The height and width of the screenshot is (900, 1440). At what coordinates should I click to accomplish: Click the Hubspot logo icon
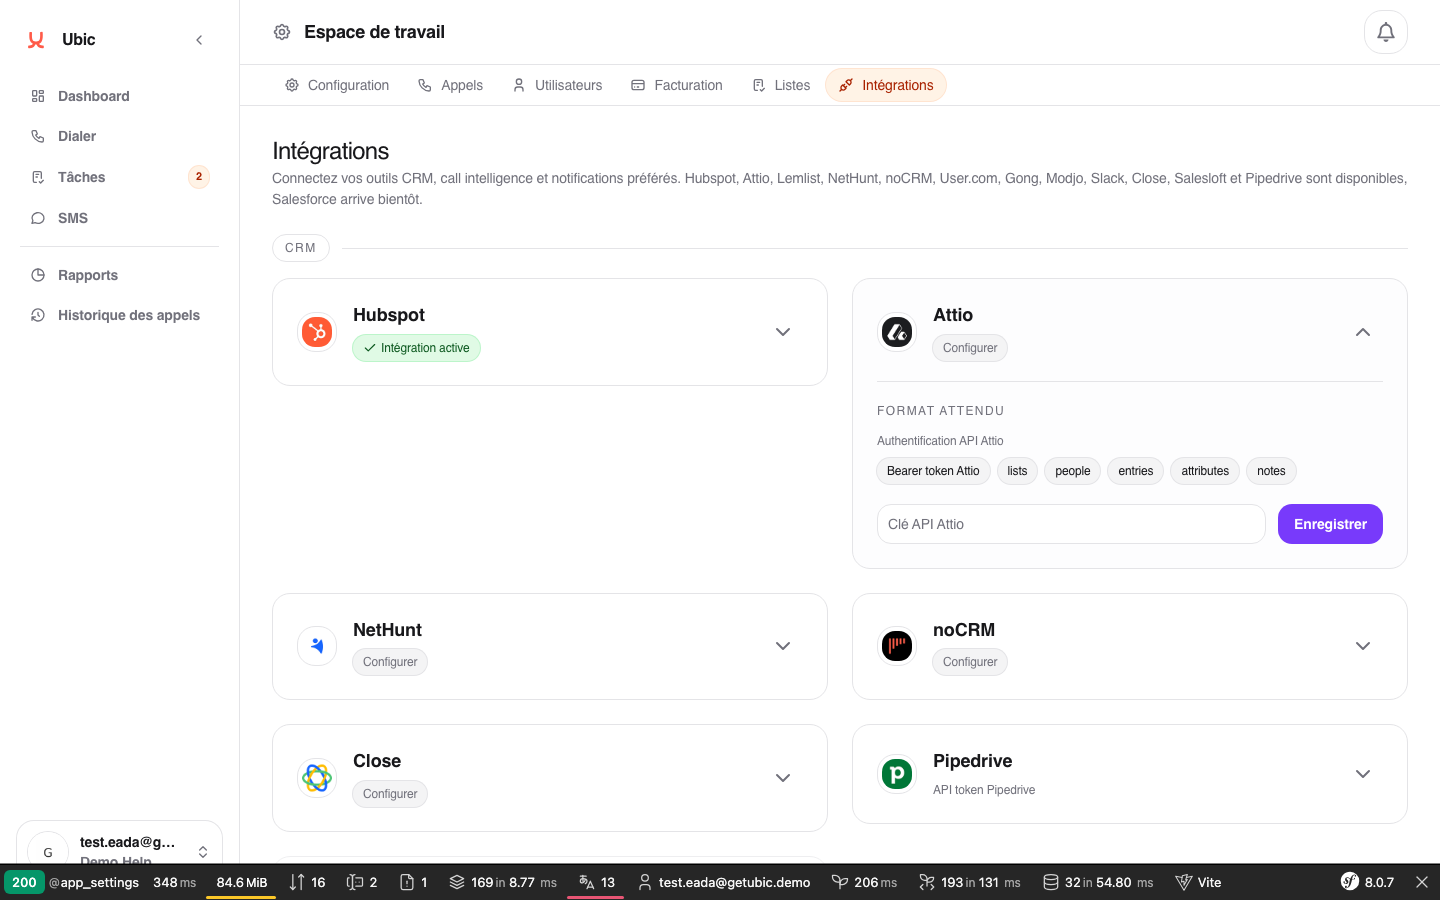(x=317, y=332)
